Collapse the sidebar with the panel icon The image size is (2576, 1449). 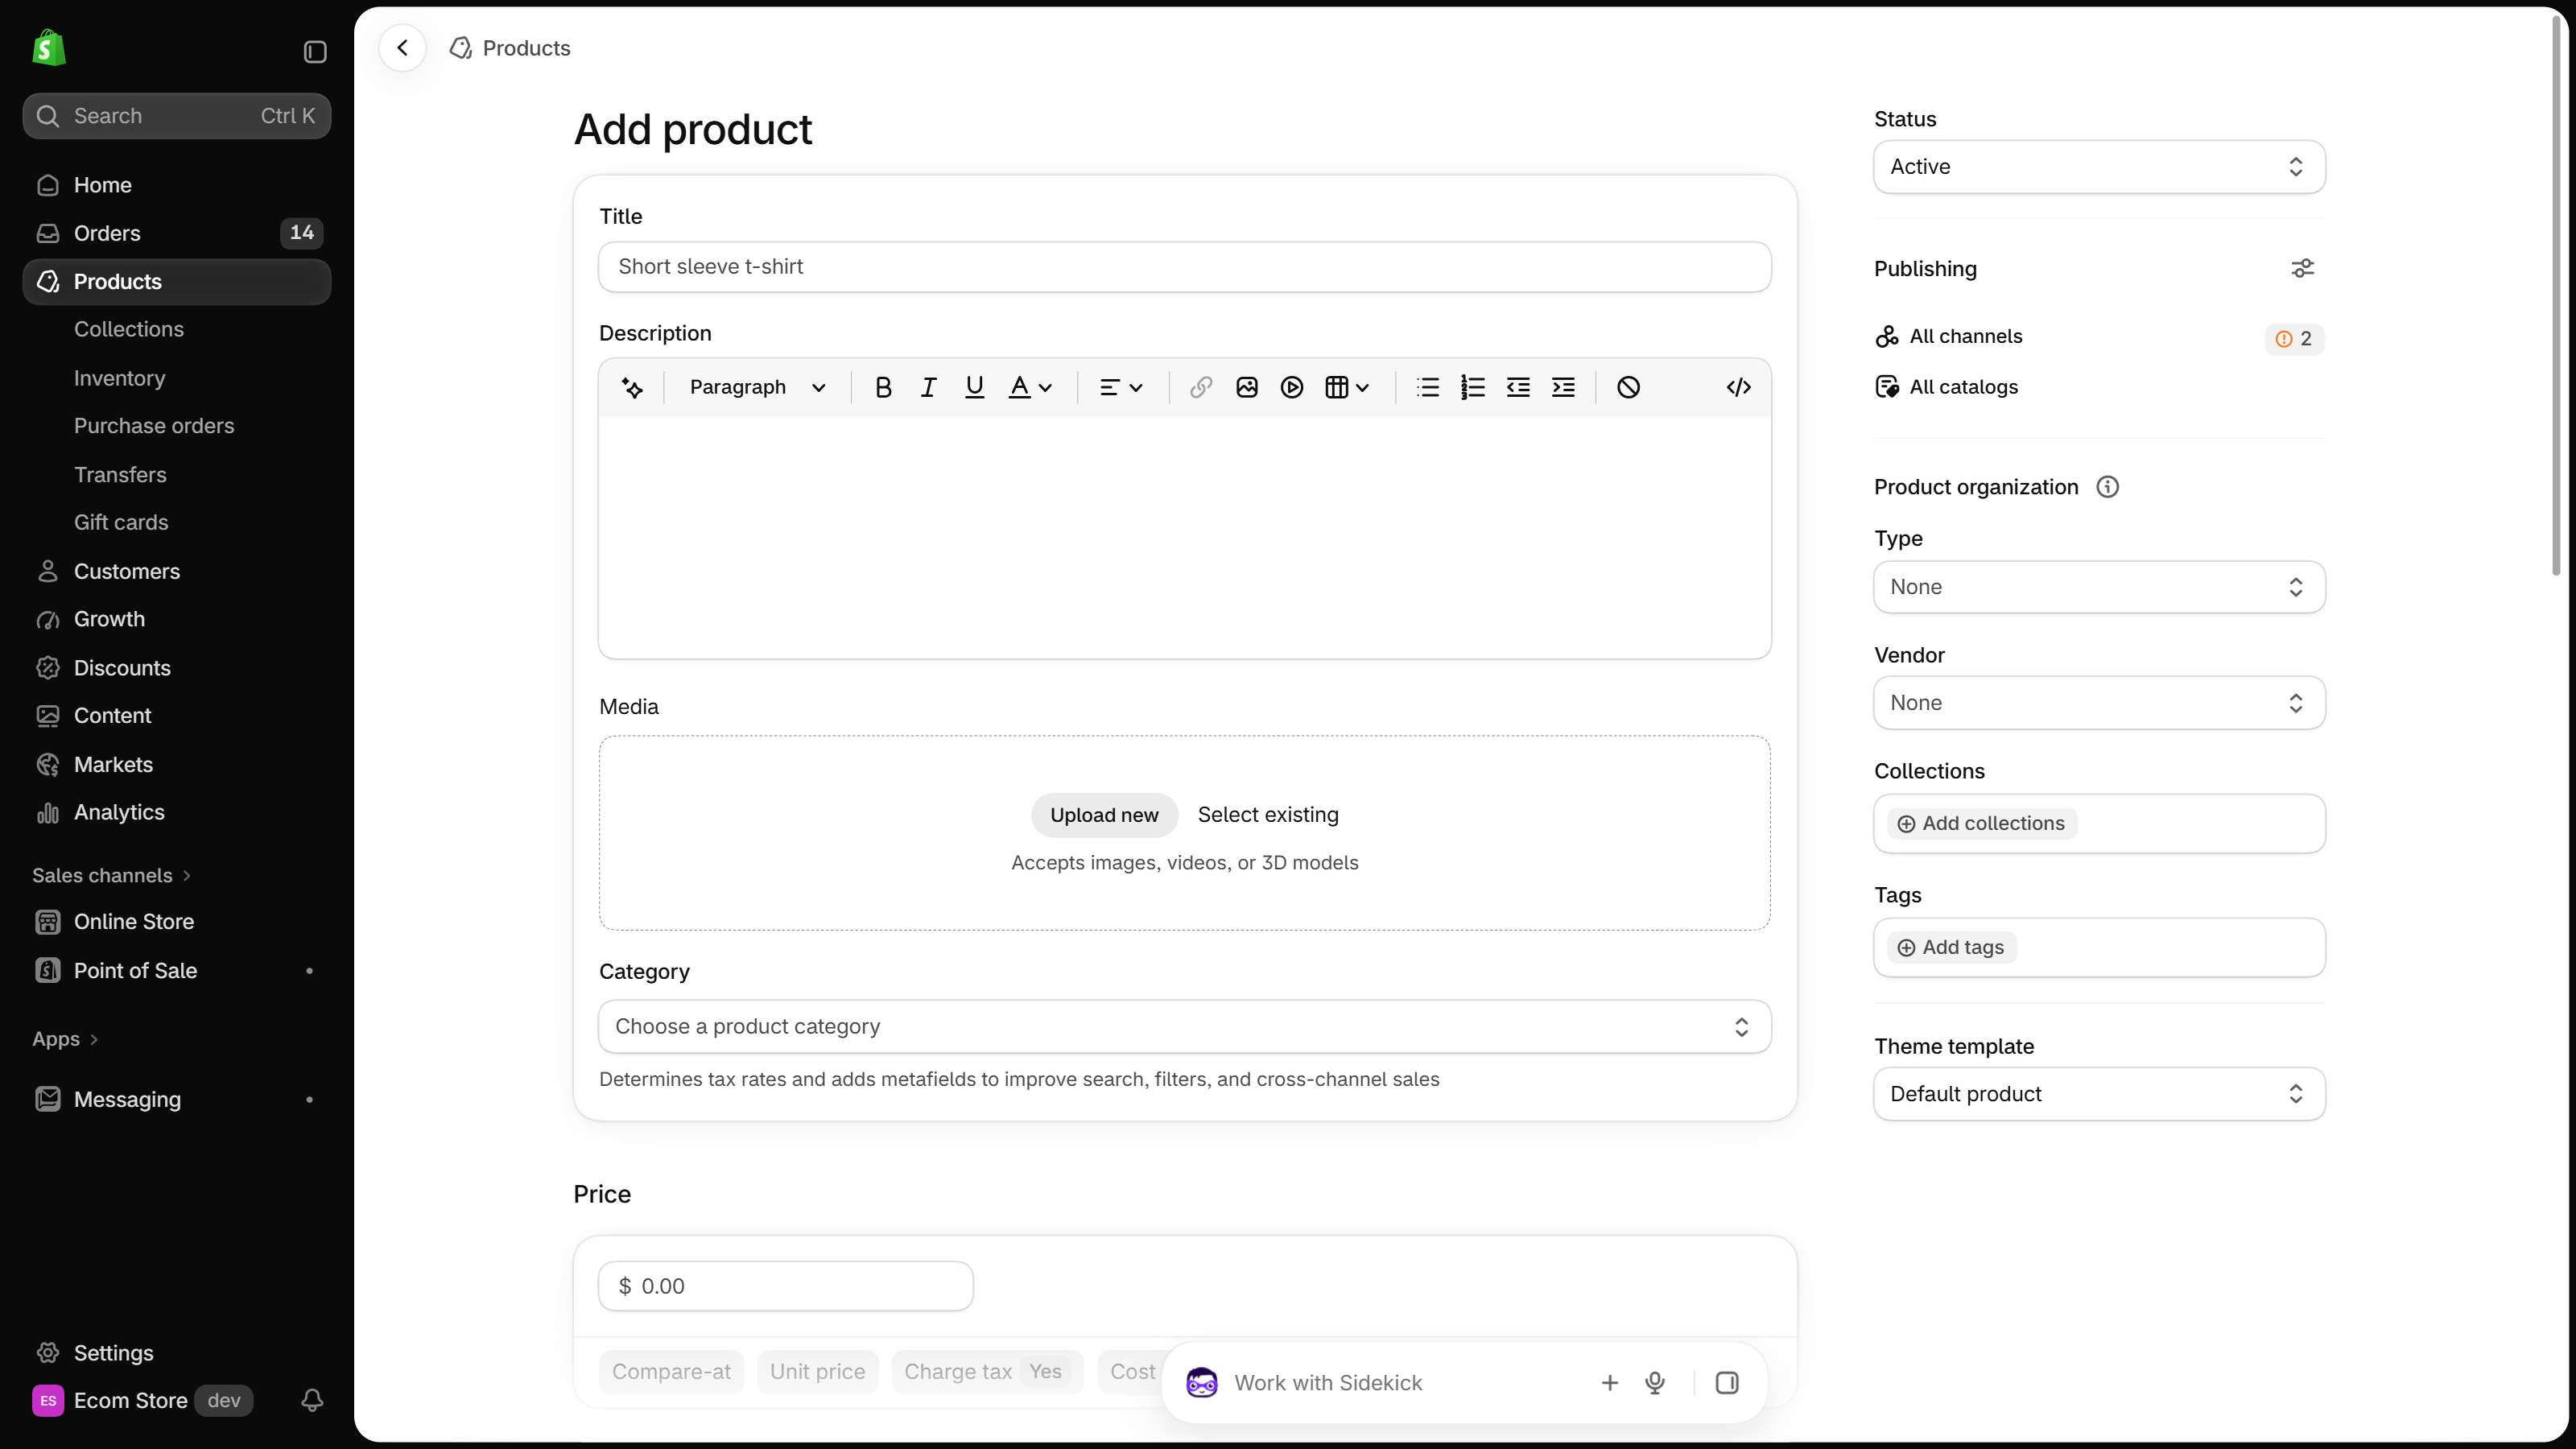[315, 52]
